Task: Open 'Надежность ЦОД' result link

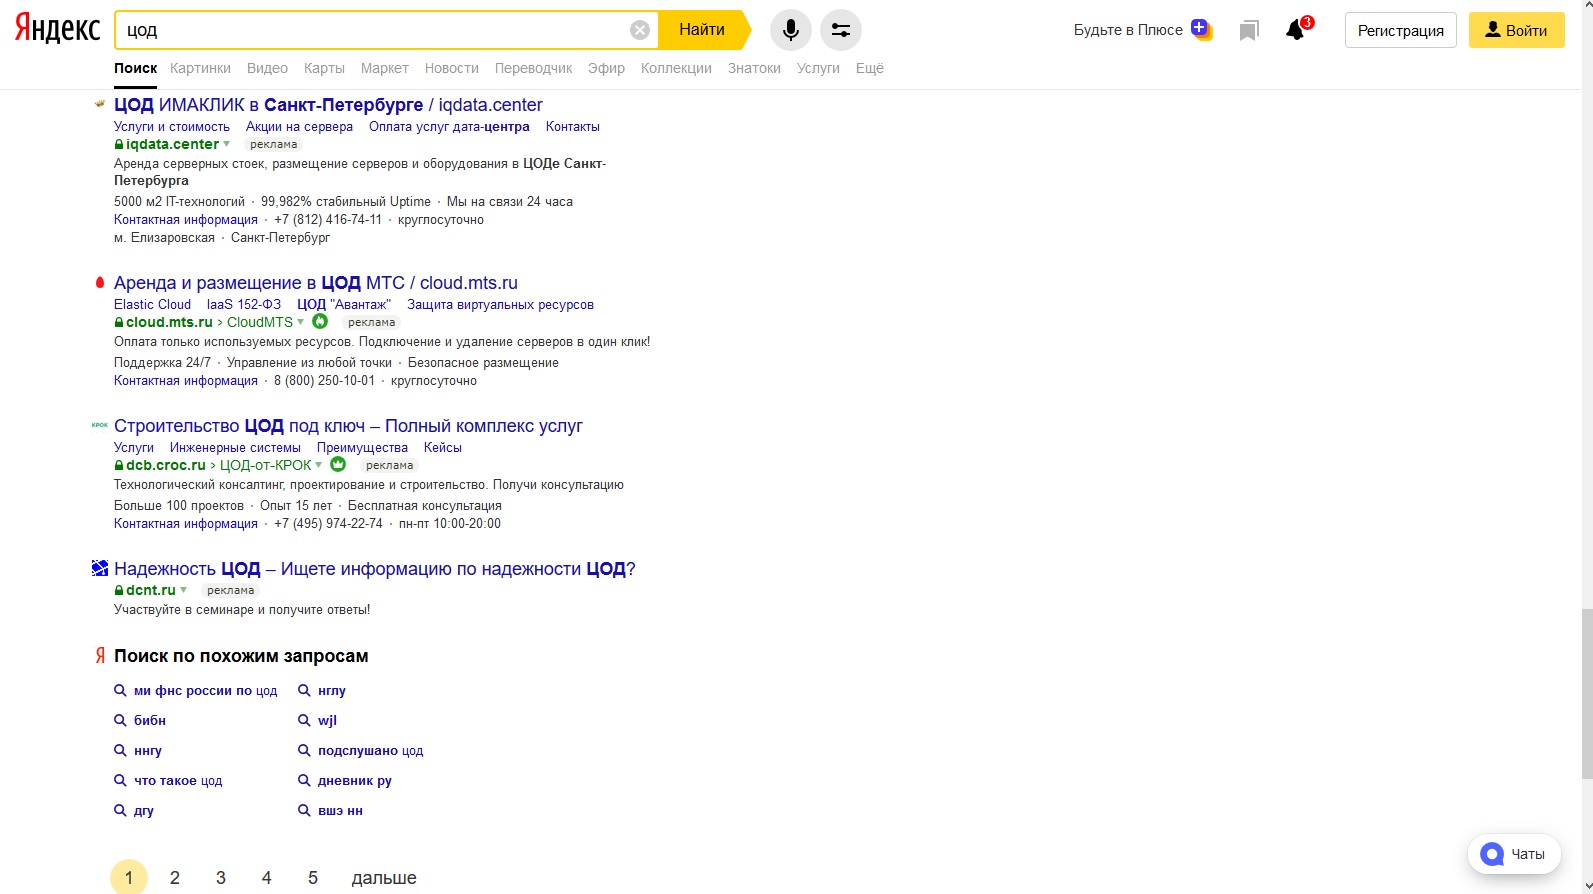Action: pos(375,568)
